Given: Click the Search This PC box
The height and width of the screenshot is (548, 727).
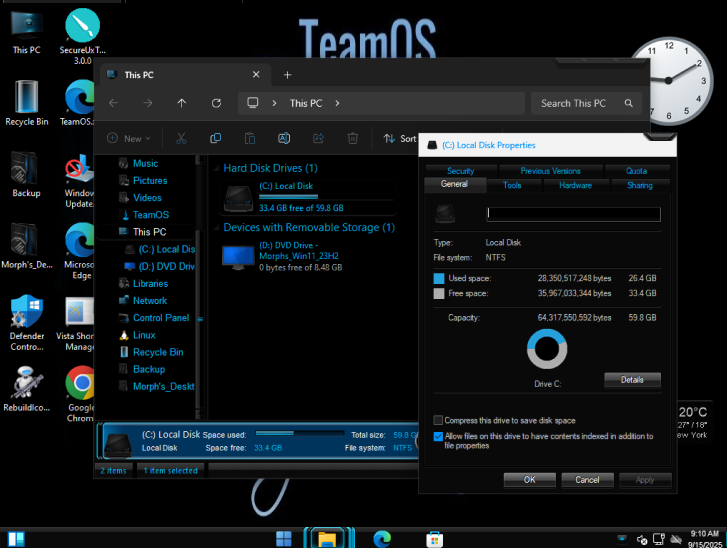Looking at the screenshot, I should [x=586, y=103].
